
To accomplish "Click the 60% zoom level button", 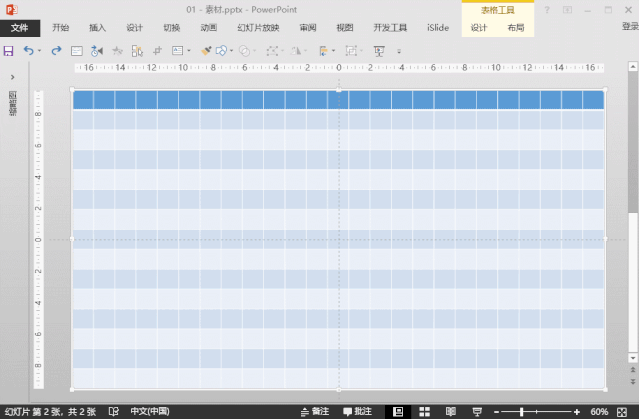I will [x=599, y=411].
